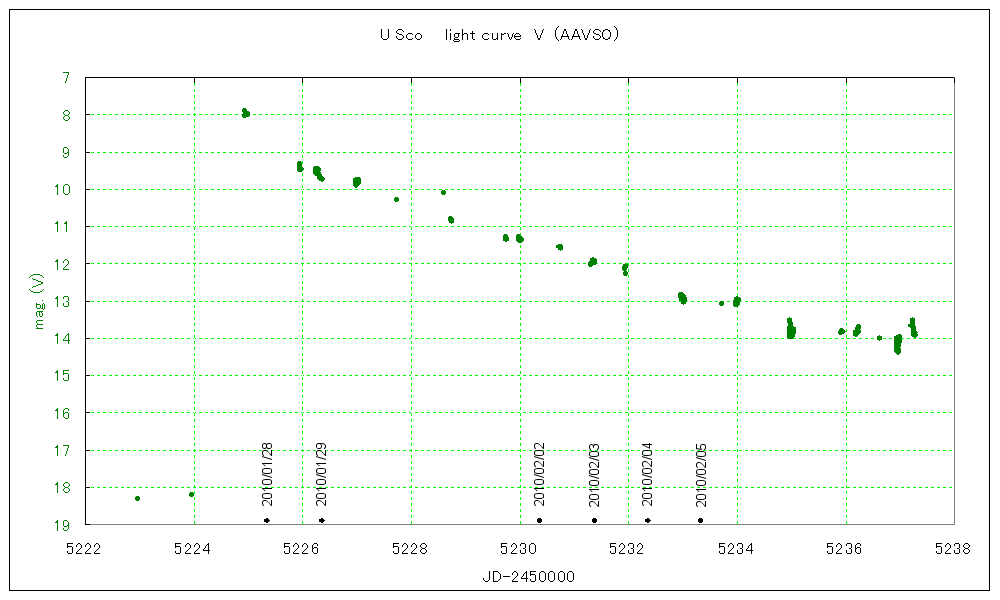Click the black dot below the 2010/02/05 label
The height and width of the screenshot is (600, 1000).
coord(701,520)
